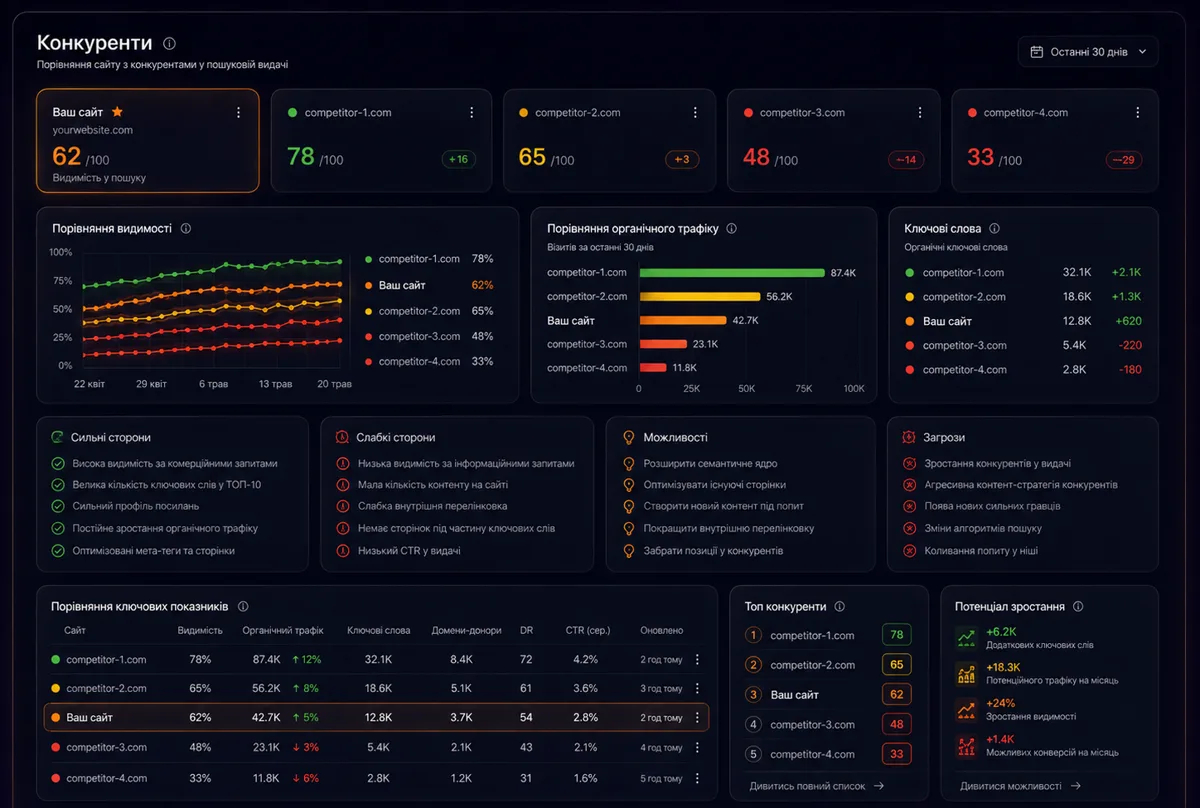Sort table by Органічний трафік column header
This screenshot has width=1200, height=808.
click(x=283, y=631)
